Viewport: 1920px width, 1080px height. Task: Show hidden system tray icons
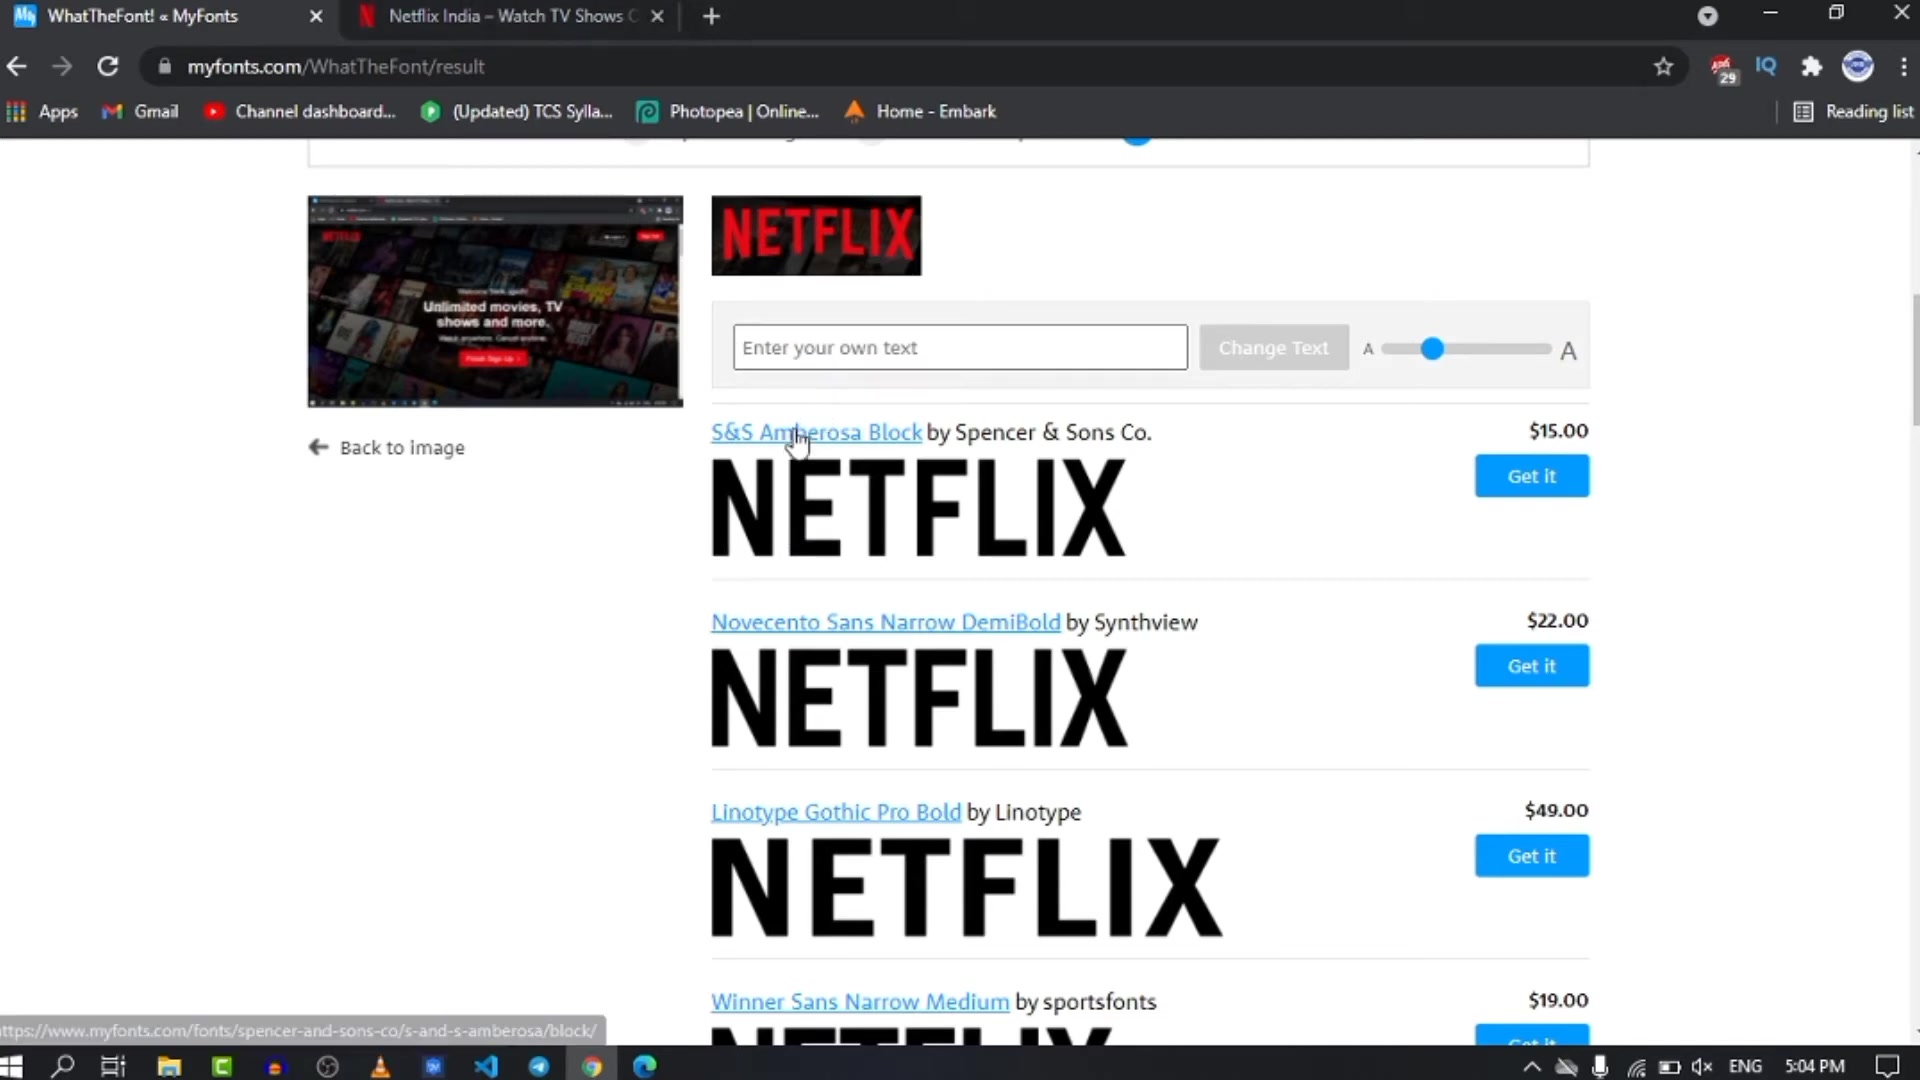[1531, 1066]
